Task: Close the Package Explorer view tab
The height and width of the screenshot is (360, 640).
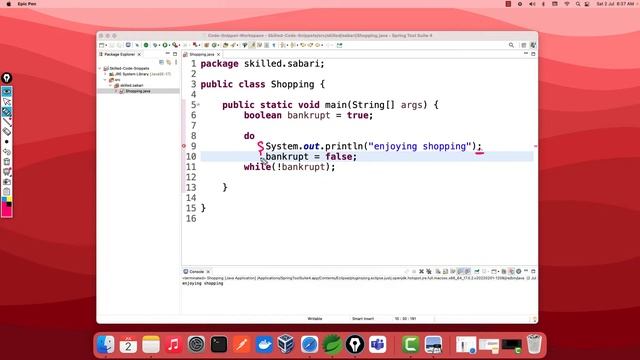Action: (139, 54)
